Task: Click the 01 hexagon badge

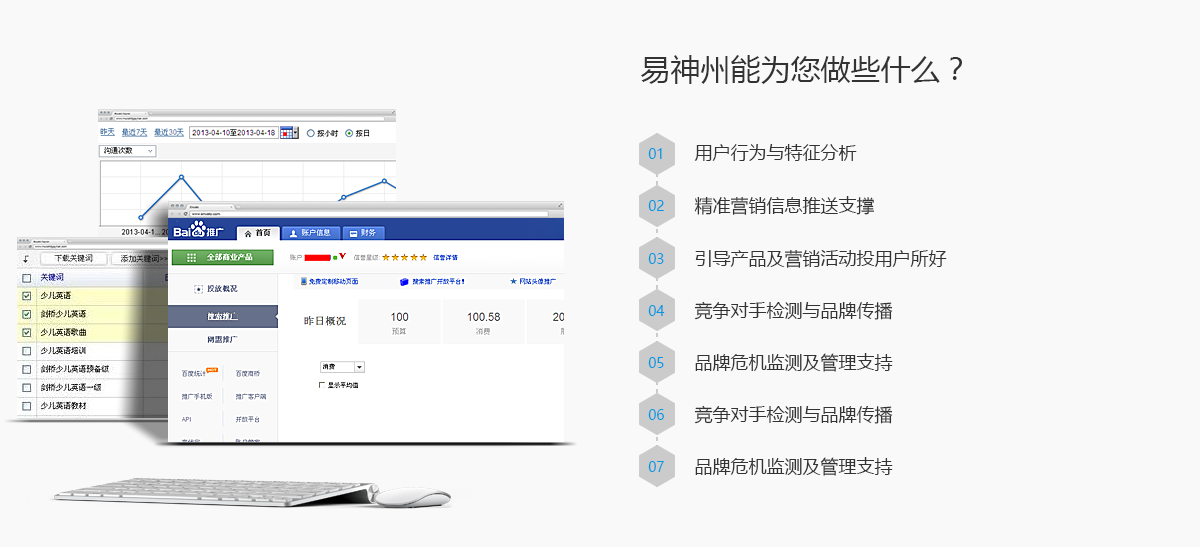Action: click(x=656, y=153)
